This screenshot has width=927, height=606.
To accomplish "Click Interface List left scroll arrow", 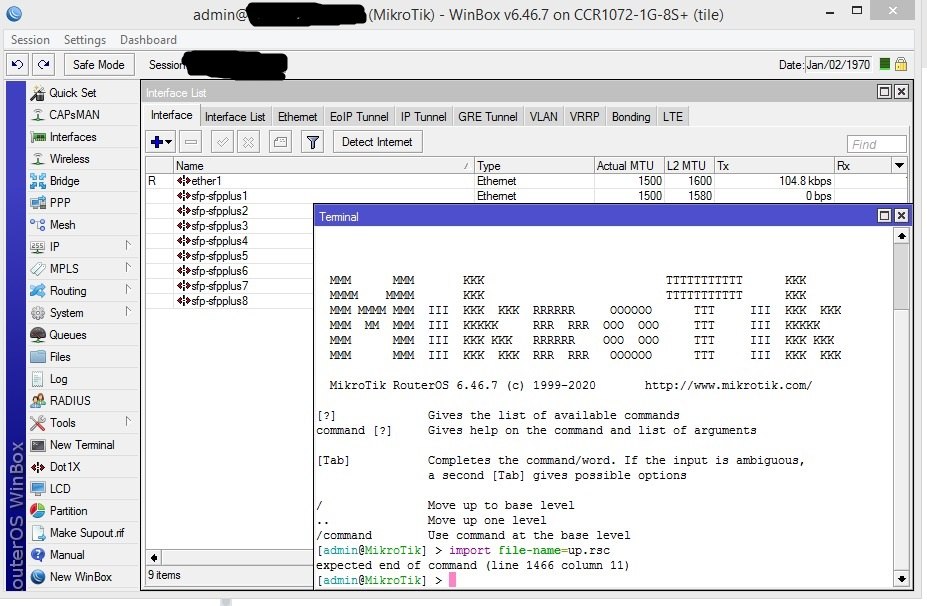I will (154, 558).
